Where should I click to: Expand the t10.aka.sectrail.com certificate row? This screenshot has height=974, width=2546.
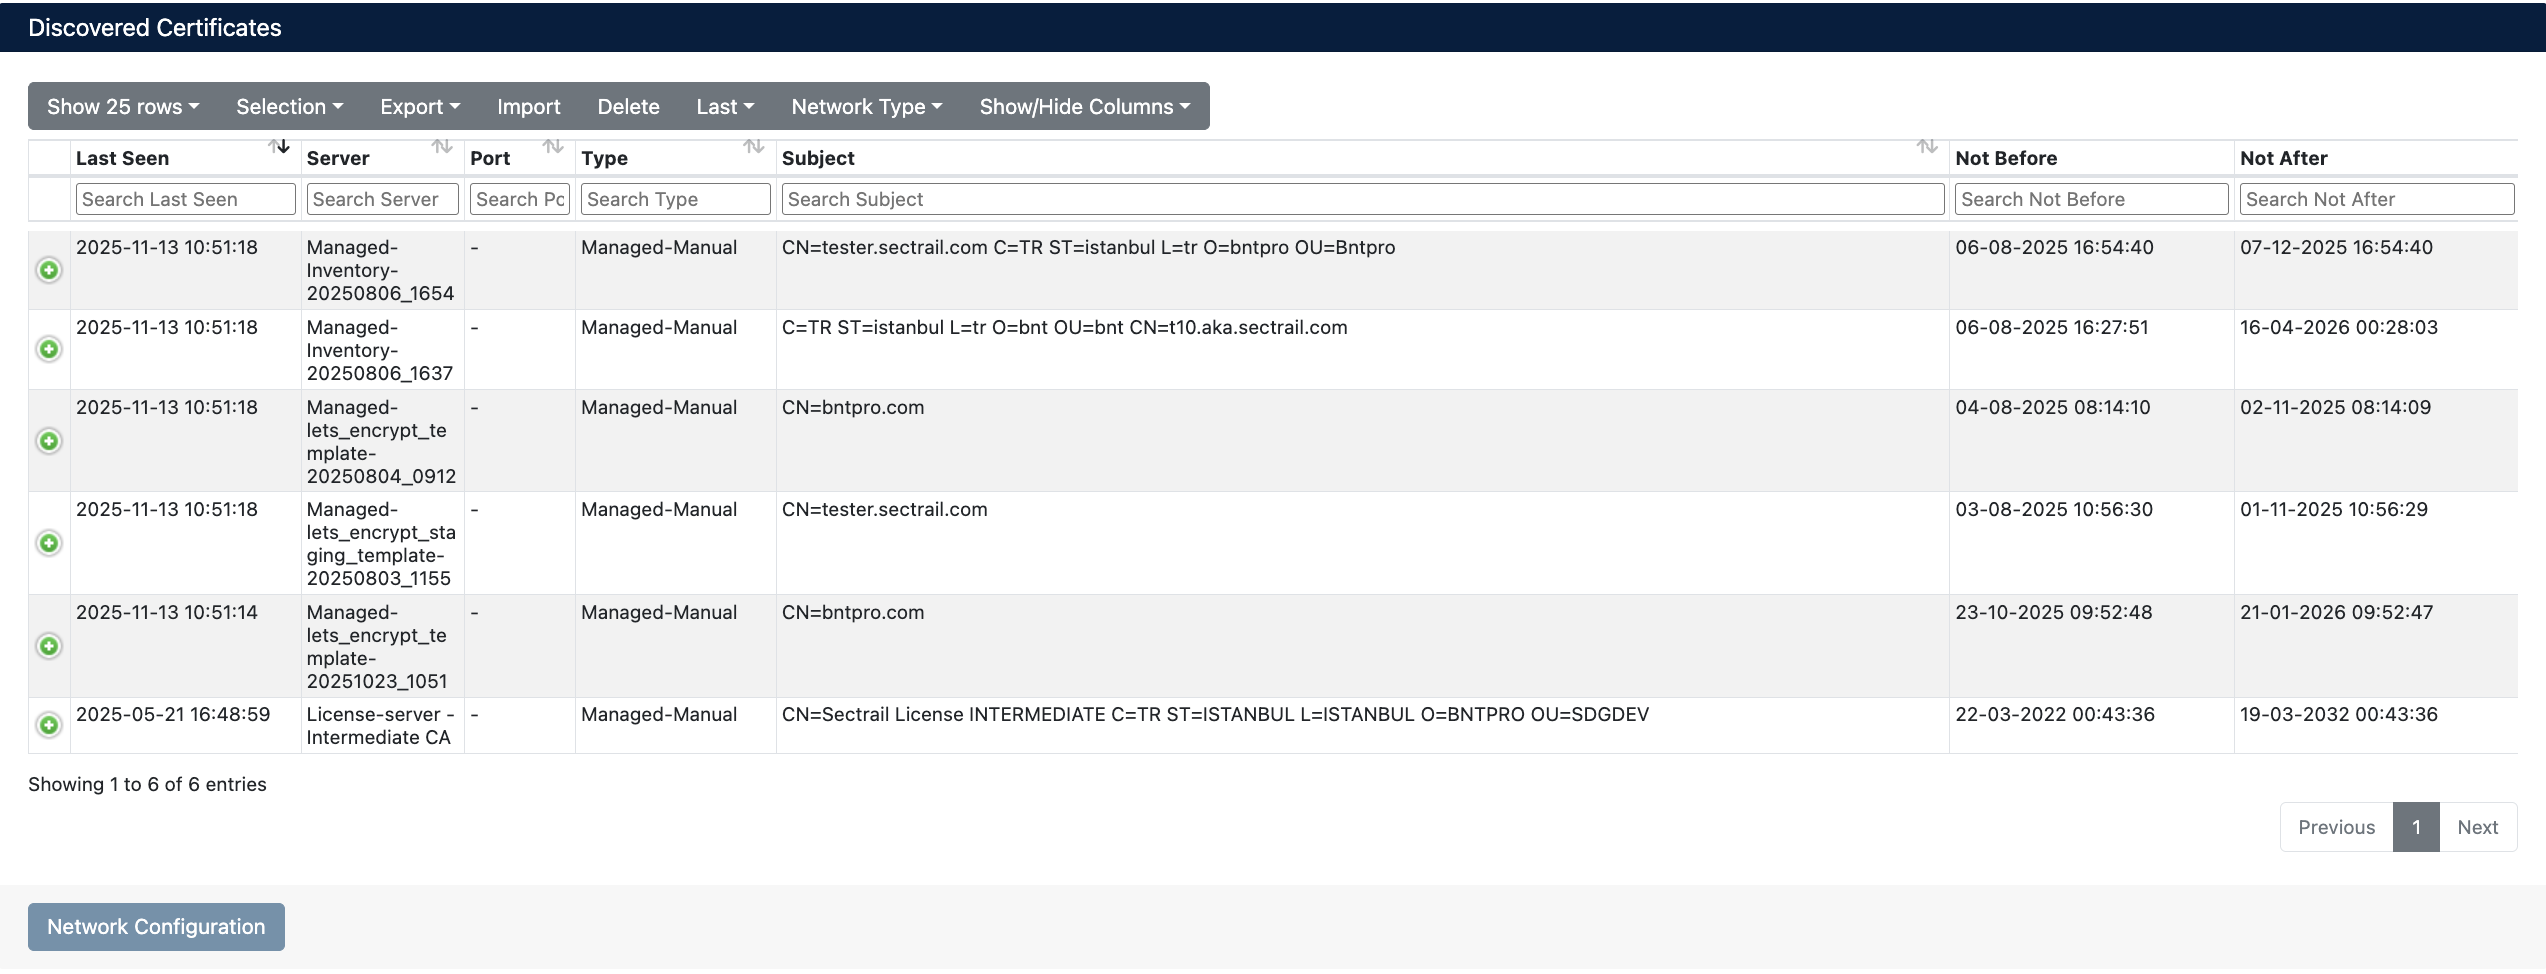click(x=49, y=349)
